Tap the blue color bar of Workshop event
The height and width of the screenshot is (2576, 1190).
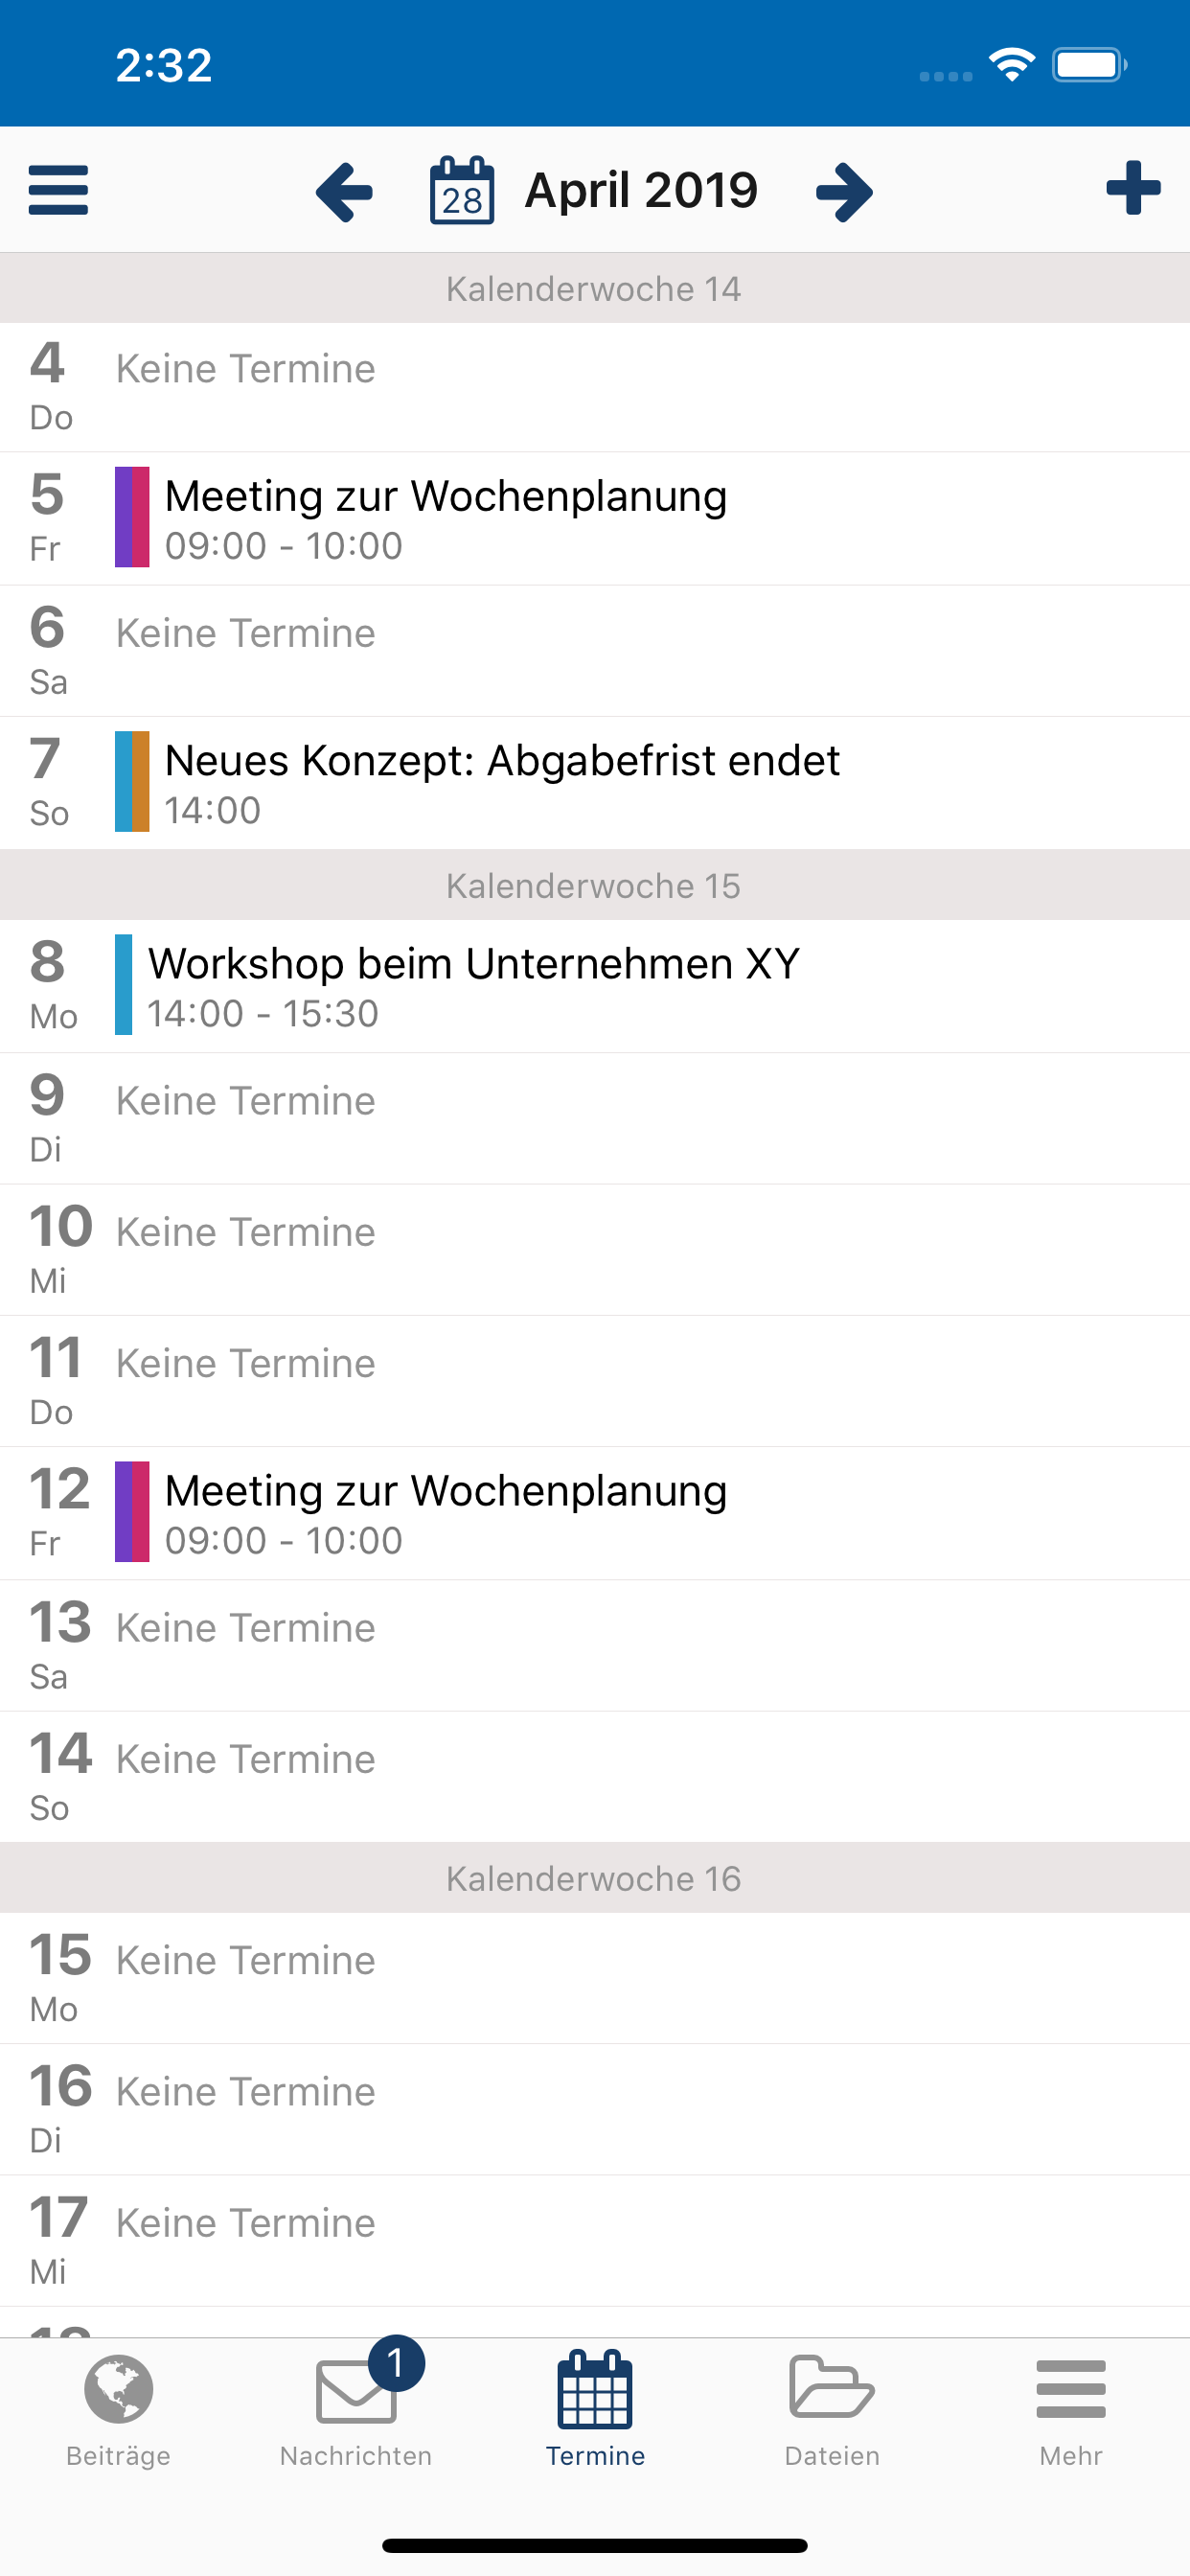[123, 984]
